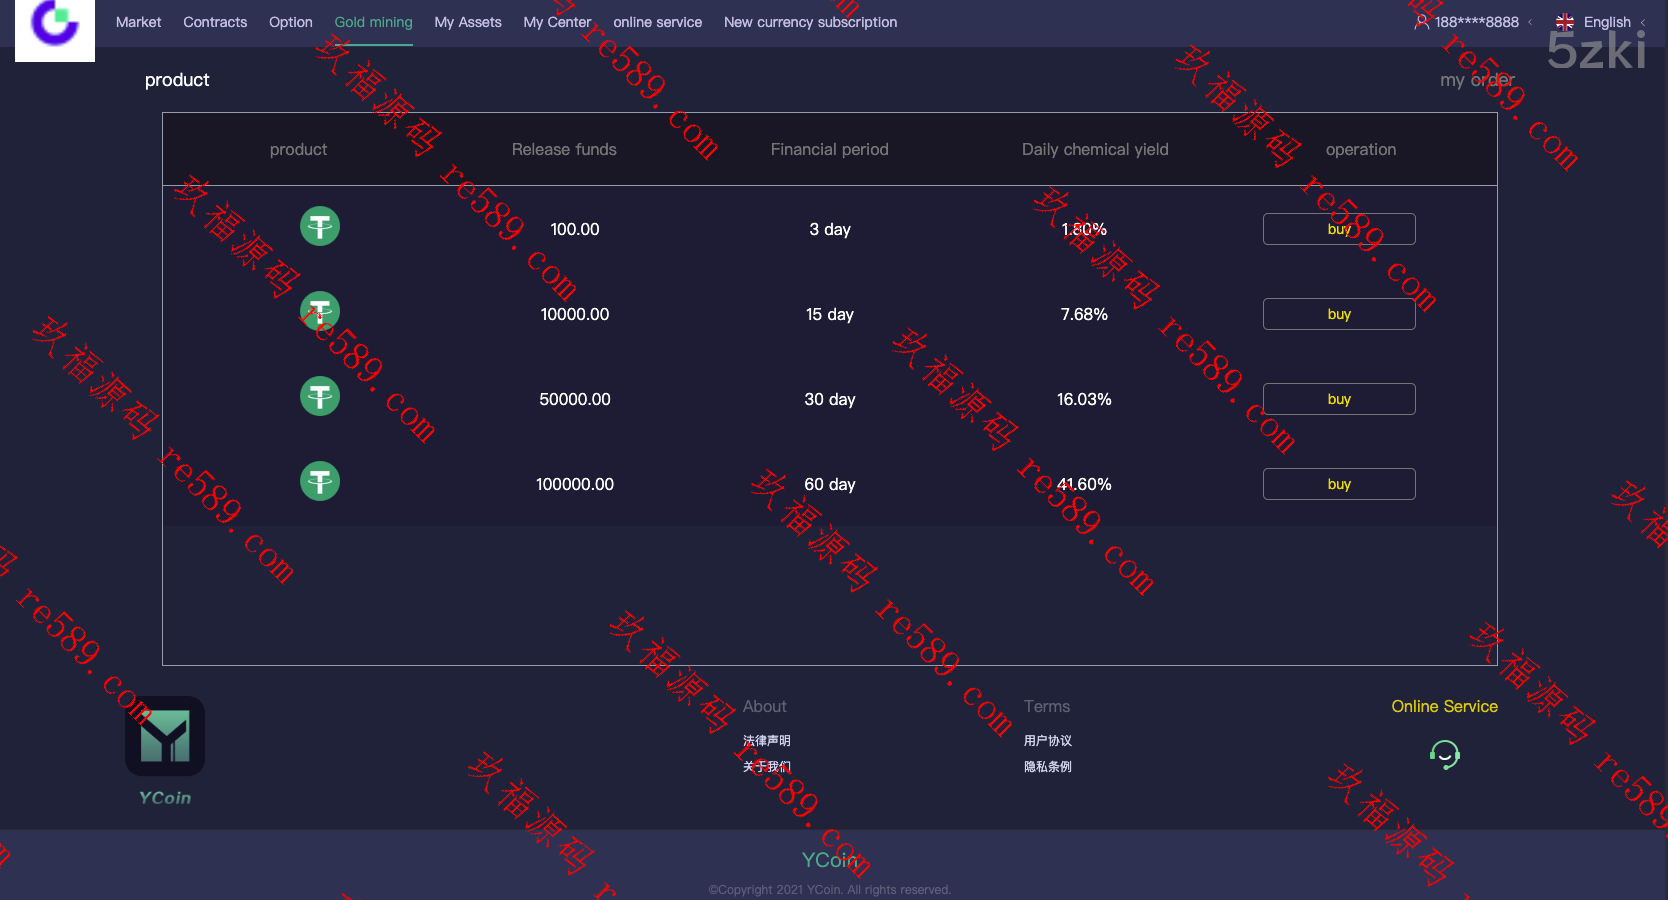Open the 用户协议 terms link
The image size is (1668, 900).
pyautogui.click(x=1047, y=741)
